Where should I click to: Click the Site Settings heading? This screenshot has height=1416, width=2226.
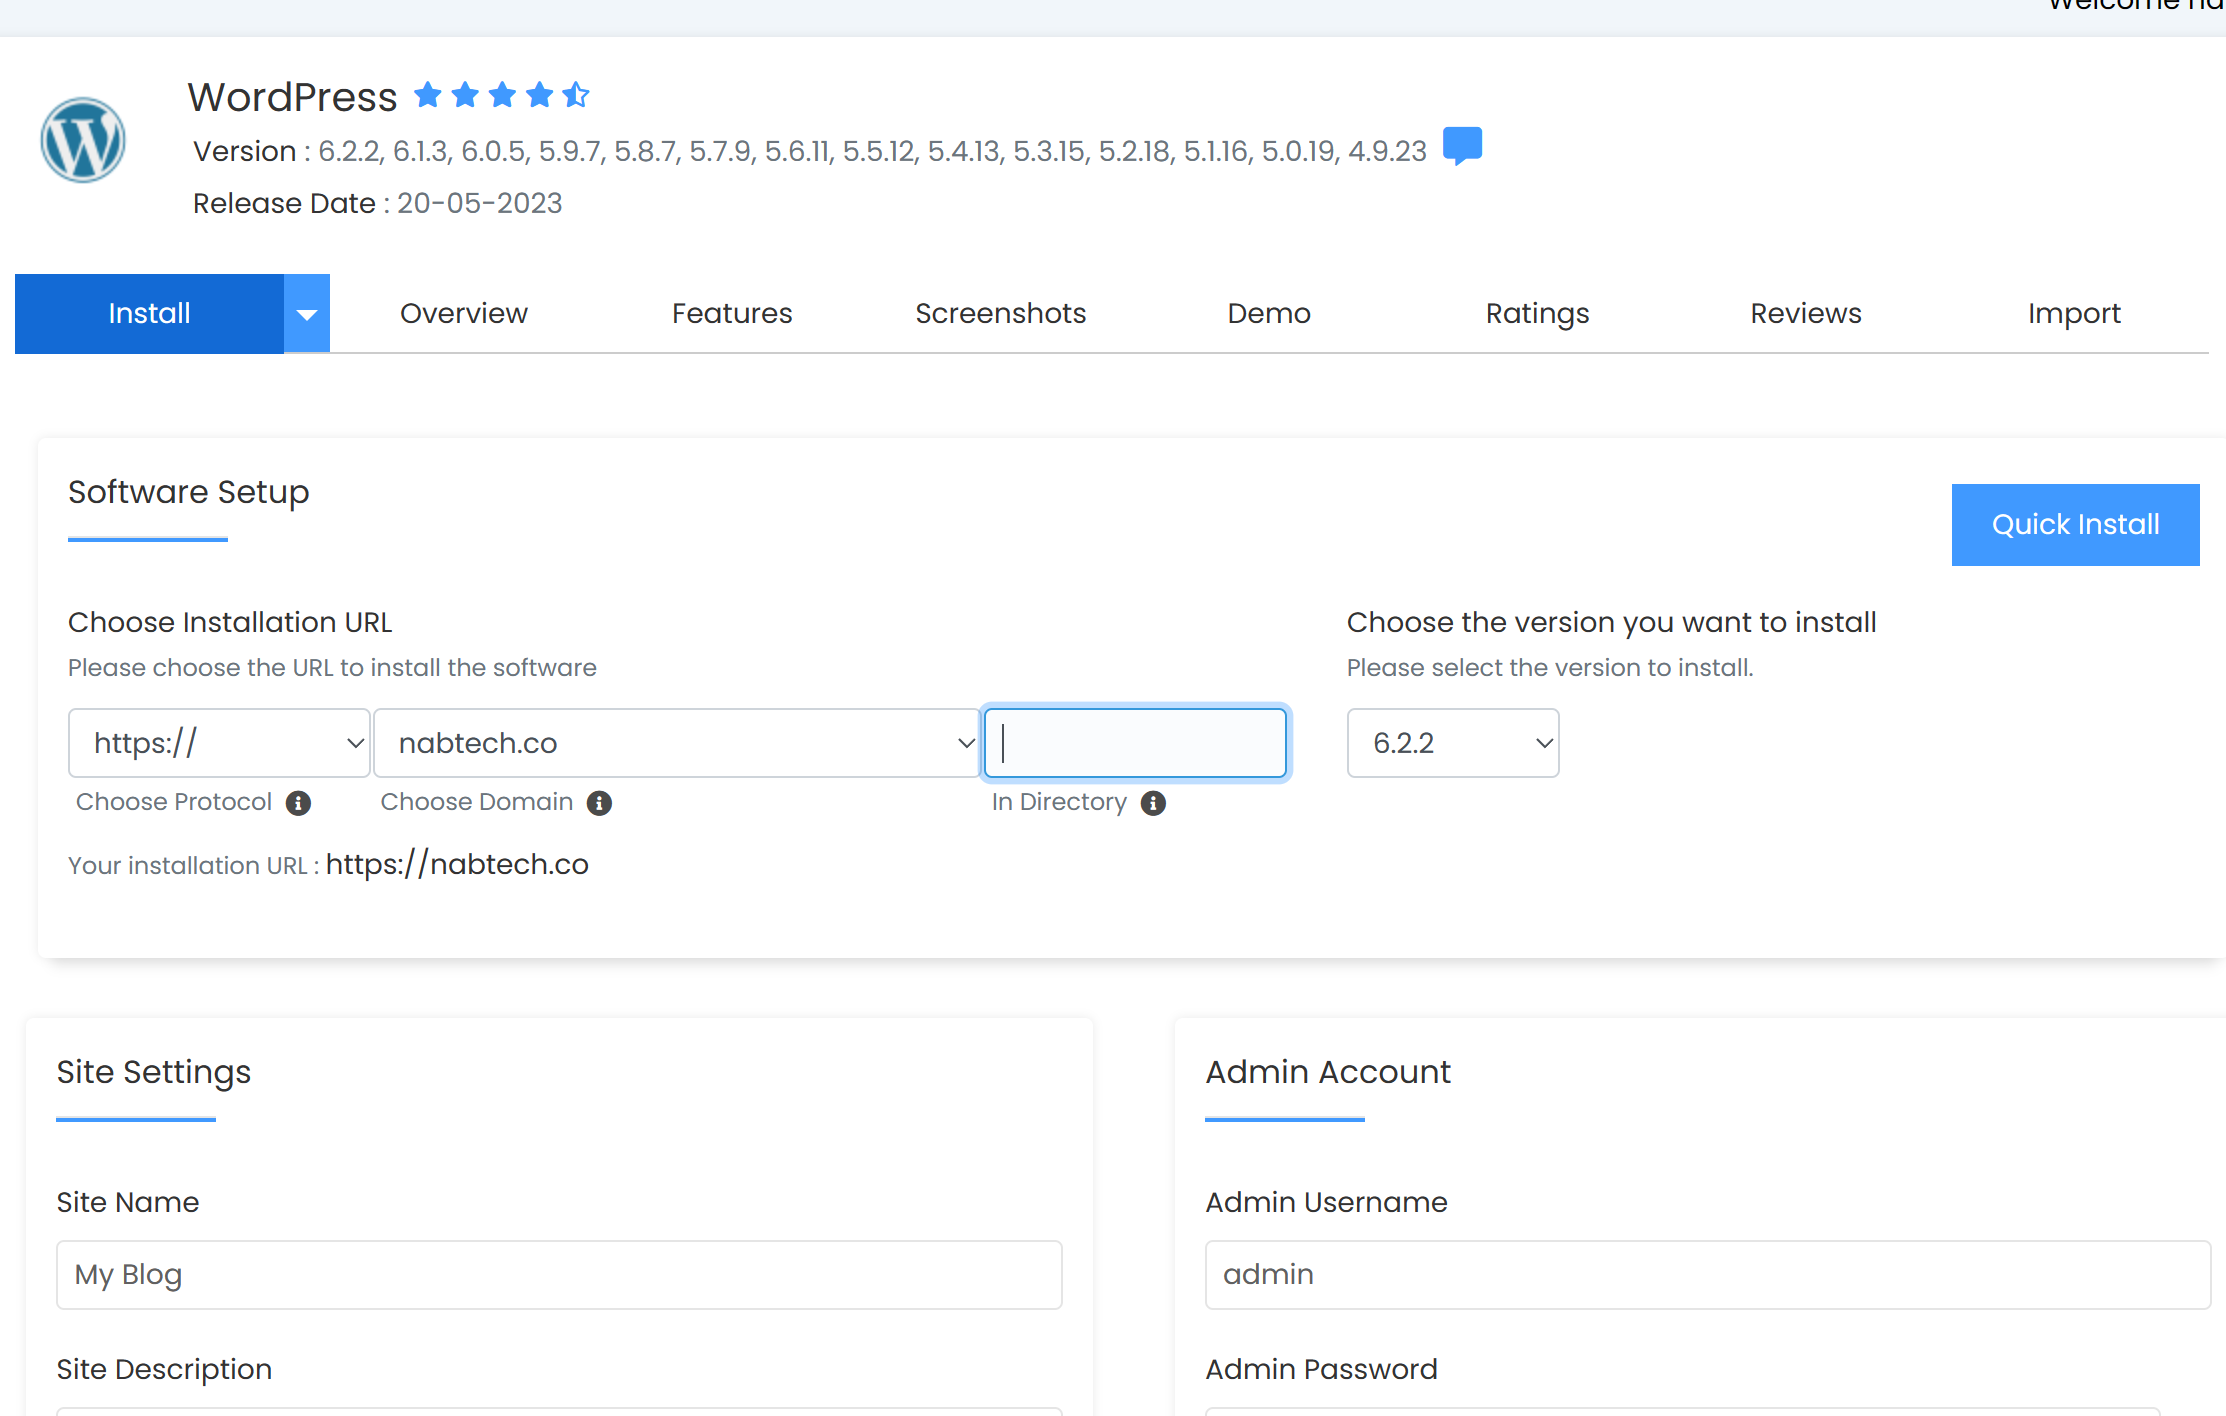point(154,1072)
